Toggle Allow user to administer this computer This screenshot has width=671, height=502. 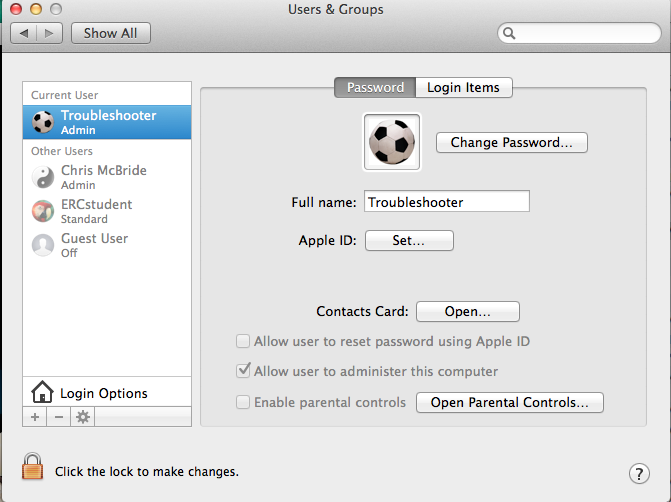[242, 371]
